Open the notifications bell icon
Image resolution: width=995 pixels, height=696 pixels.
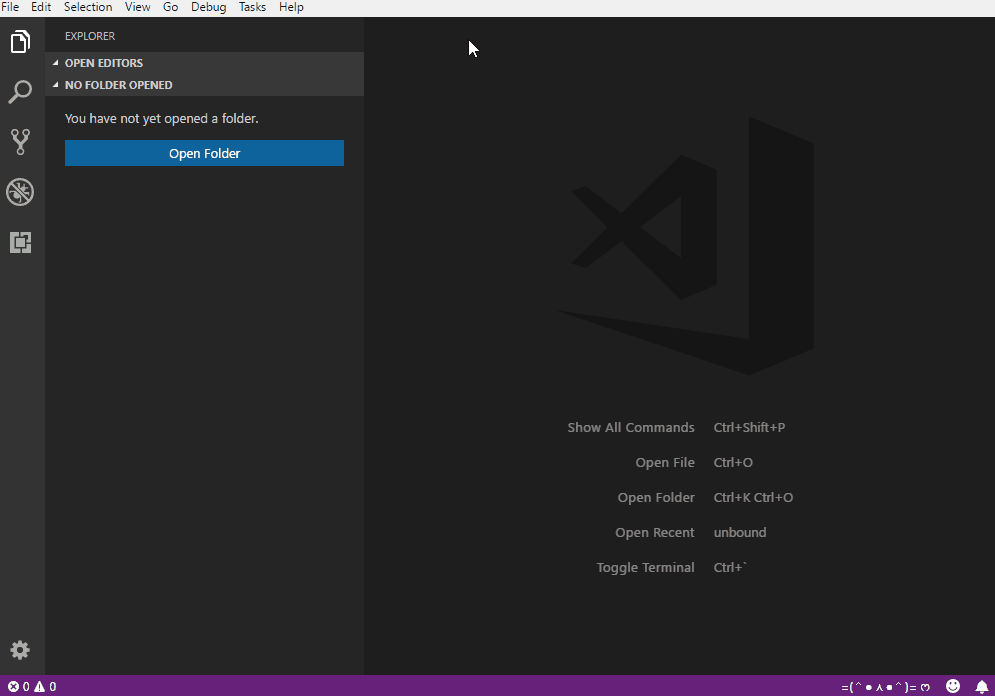tap(982, 686)
